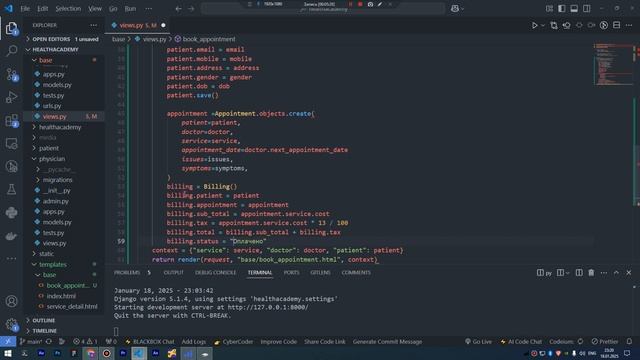Open the Docker whale icon in activity bar
The width and height of the screenshot is (640, 360).
[x=11, y=236]
